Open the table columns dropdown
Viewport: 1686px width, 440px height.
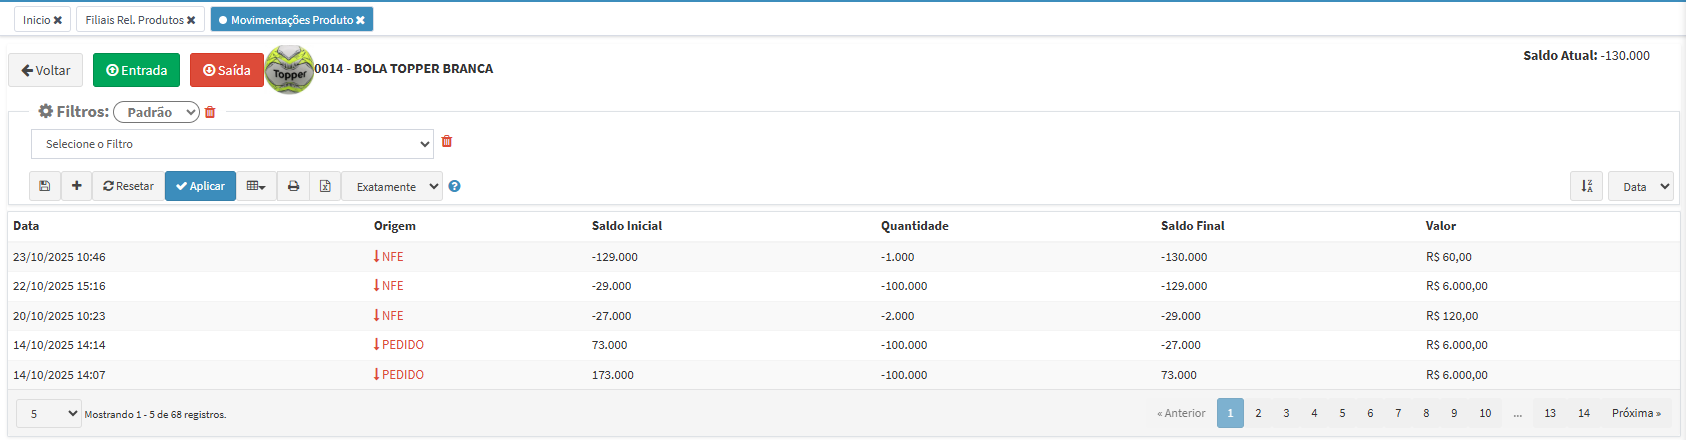click(256, 186)
